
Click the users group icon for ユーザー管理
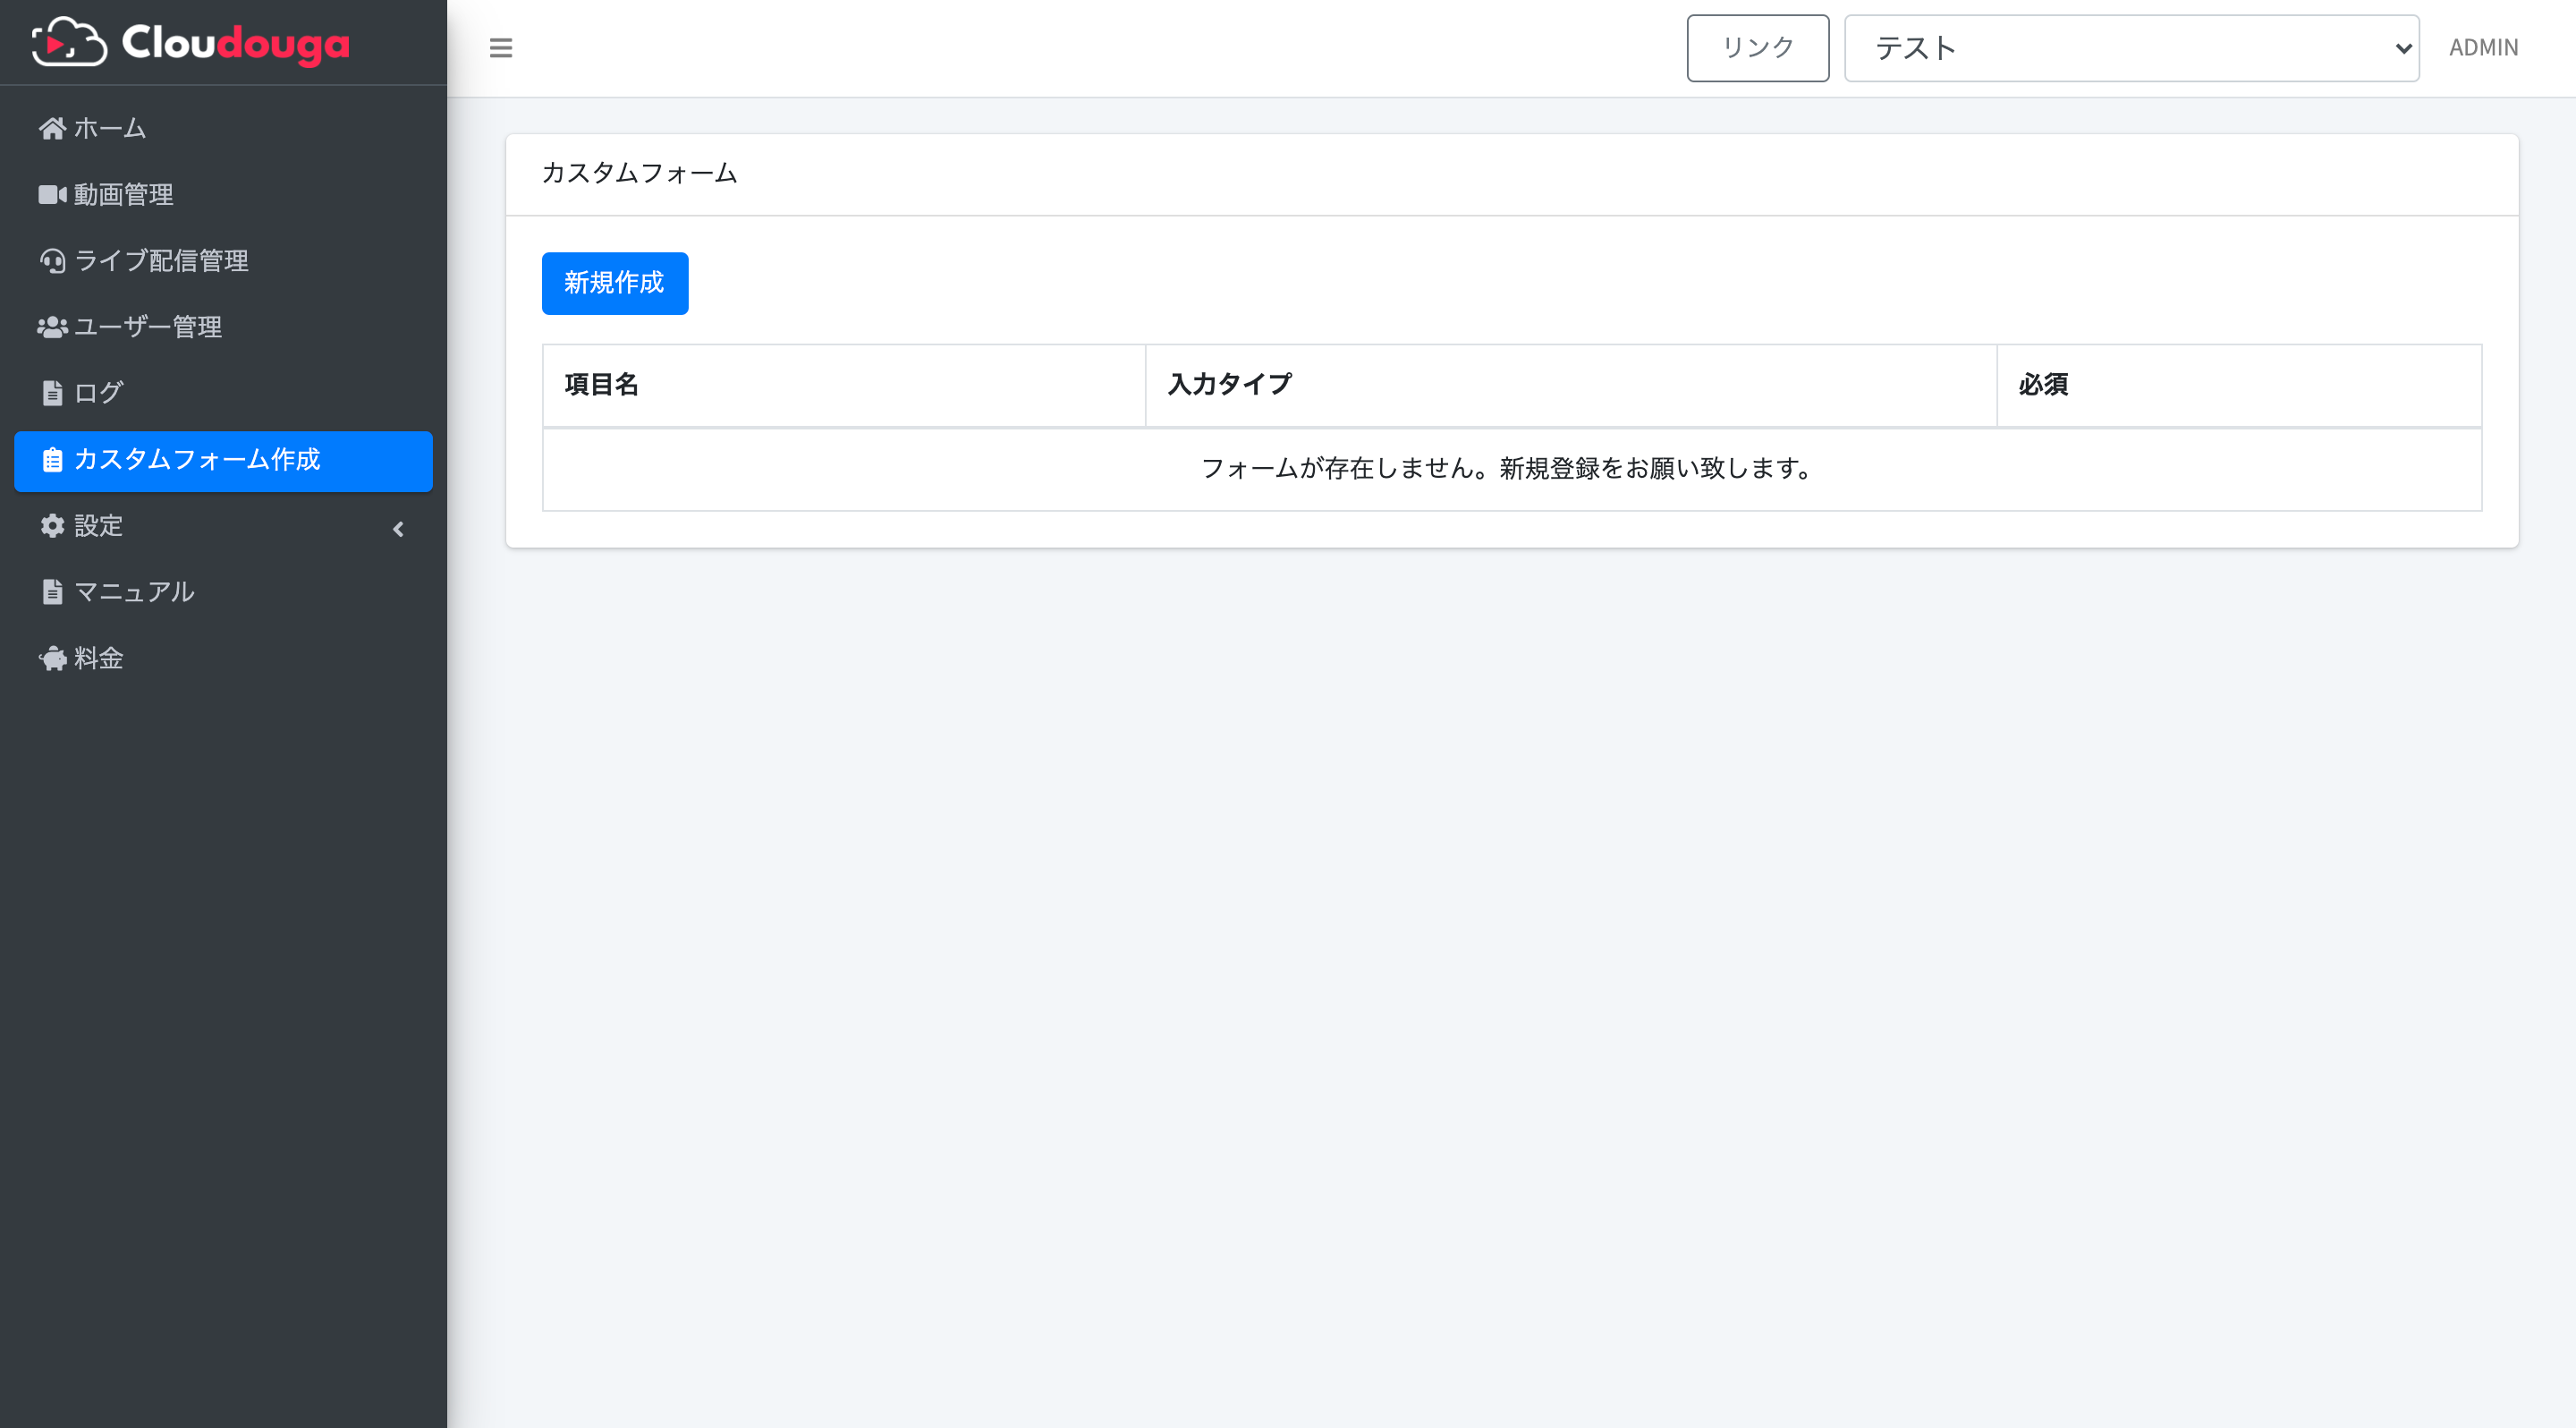pos(52,327)
